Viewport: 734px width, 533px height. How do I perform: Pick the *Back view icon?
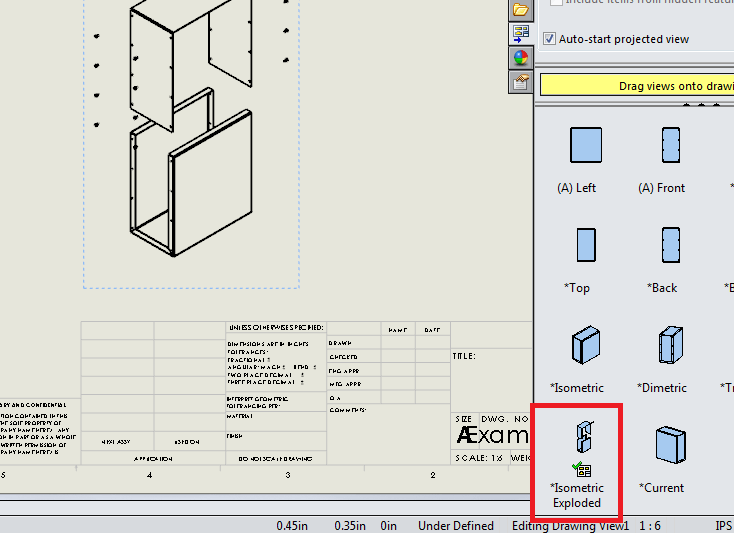coord(671,245)
